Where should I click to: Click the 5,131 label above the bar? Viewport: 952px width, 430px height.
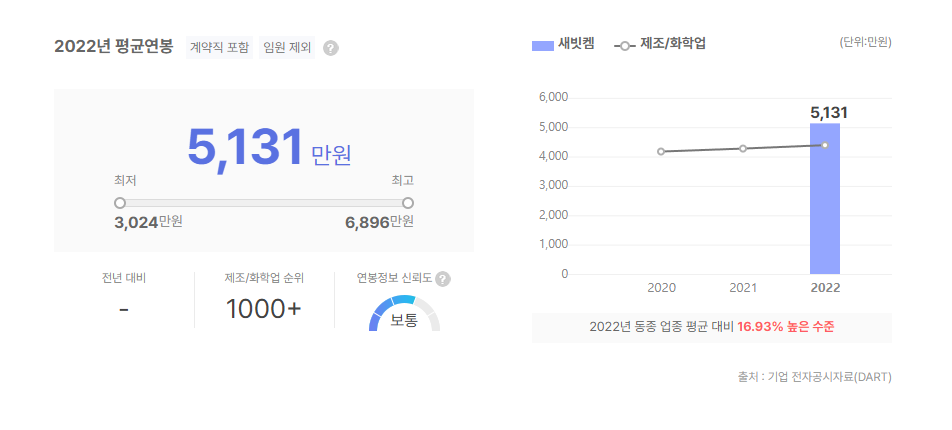coord(829,112)
